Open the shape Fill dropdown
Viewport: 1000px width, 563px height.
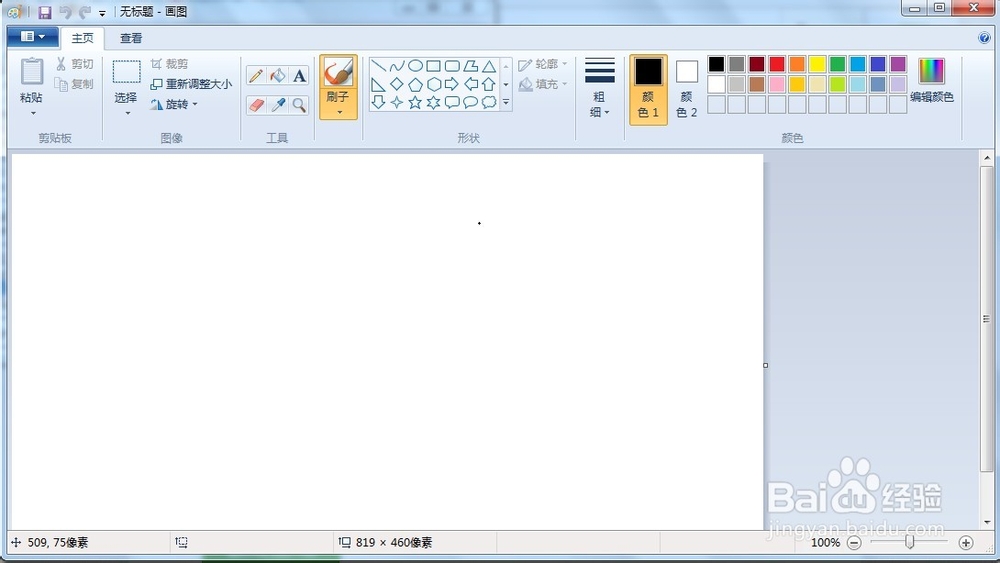click(543, 84)
